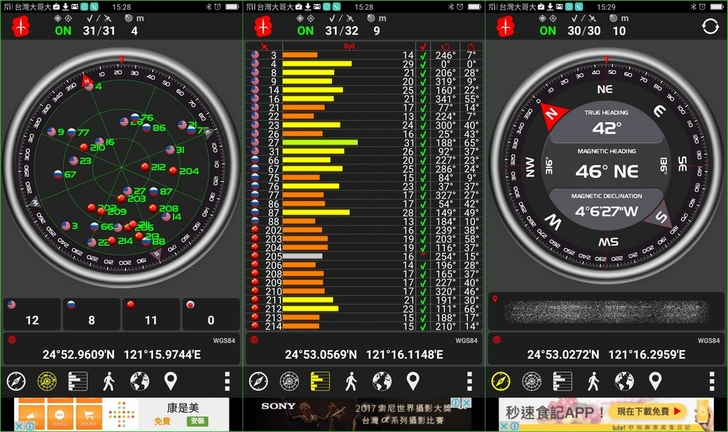Viewport: 728px width, 432px height.
Task: Tap the red app logo in the left panel header
Action: [x=19, y=27]
